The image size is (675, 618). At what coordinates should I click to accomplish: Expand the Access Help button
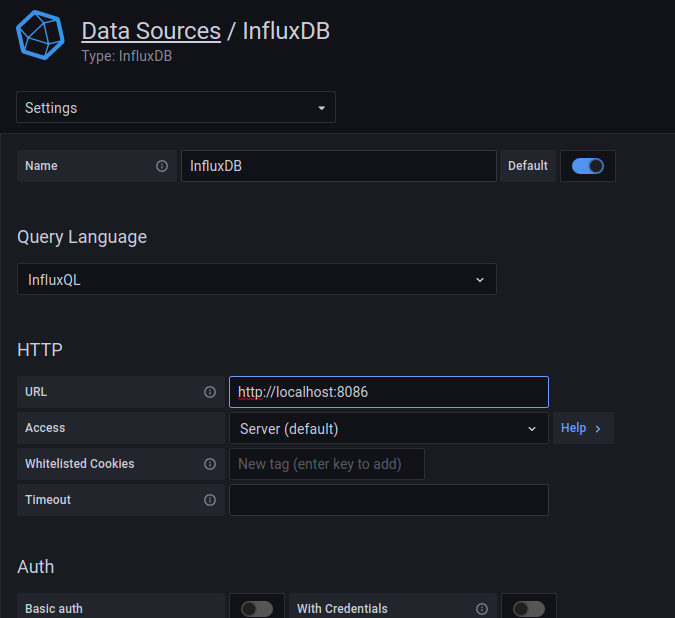[583, 428]
